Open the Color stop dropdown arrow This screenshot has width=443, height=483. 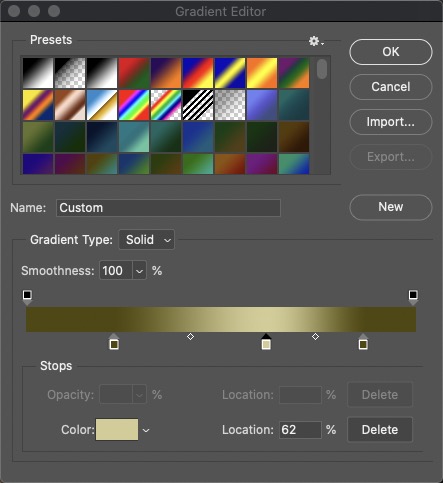pyautogui.click(x=146, y=430)
